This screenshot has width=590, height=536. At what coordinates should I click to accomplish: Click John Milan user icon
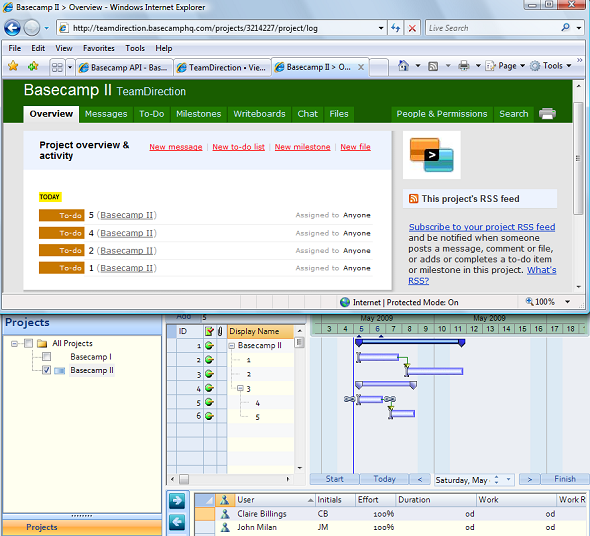[225, 527]
